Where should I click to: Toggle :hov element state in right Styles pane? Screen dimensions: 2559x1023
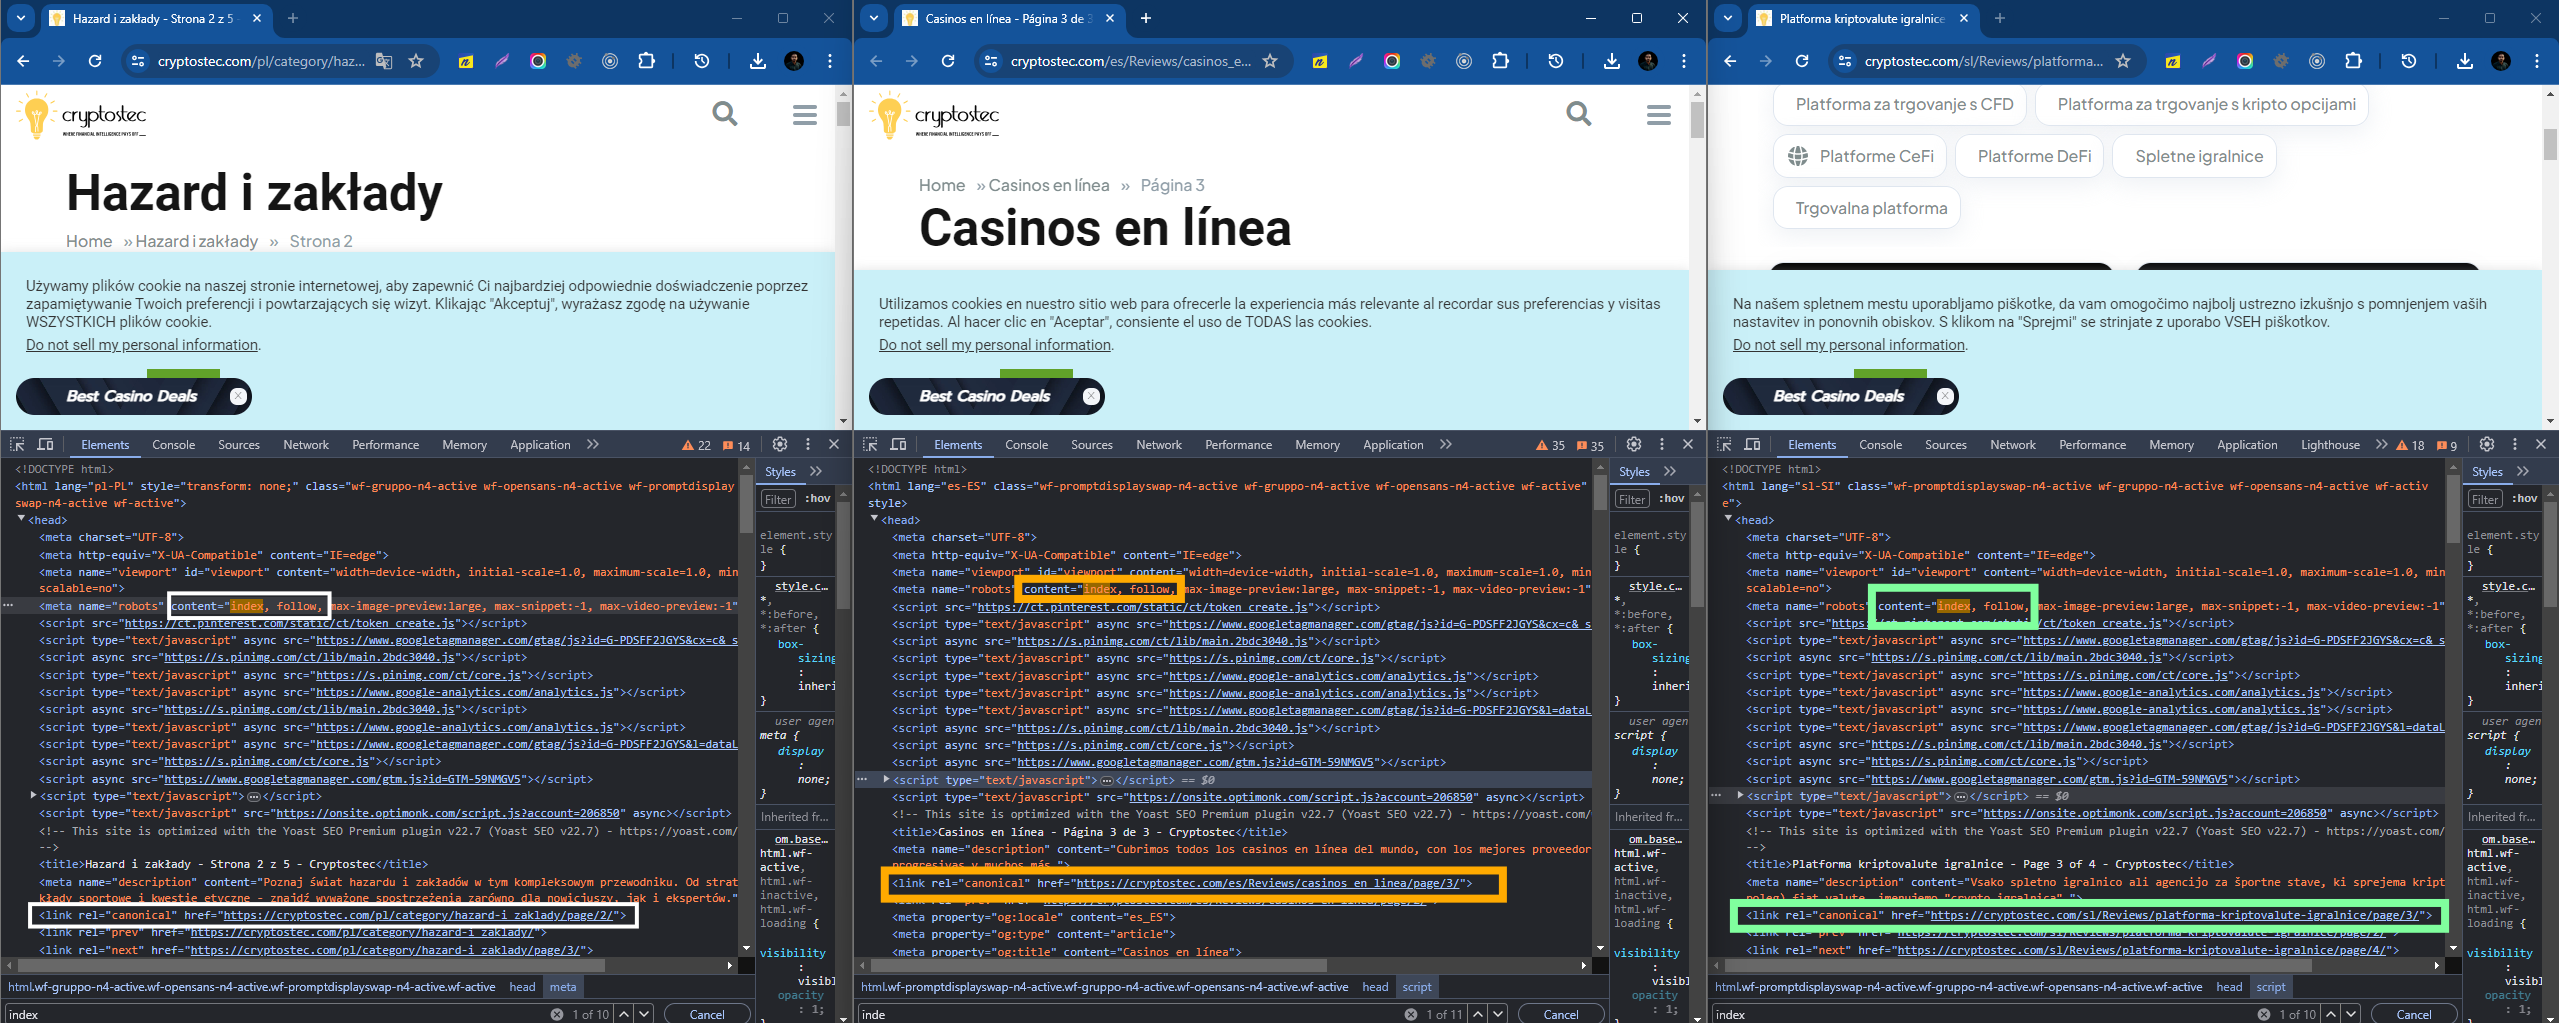coord(2525,498)
